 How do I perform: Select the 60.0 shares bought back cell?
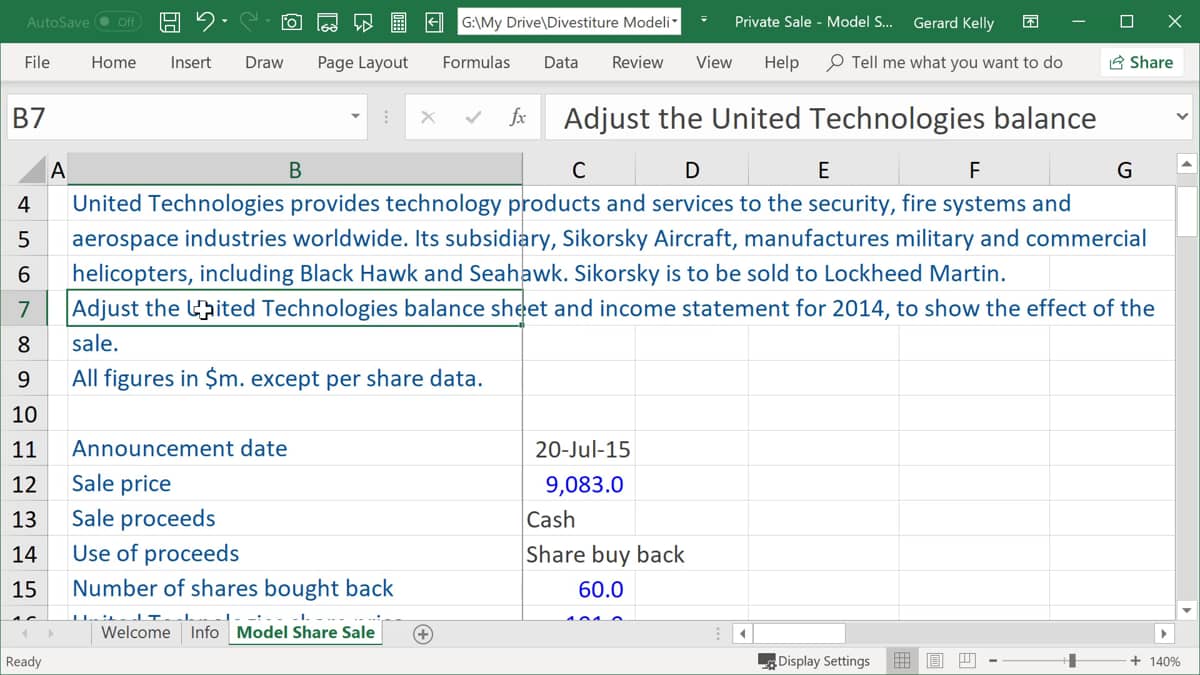(579, 589)
